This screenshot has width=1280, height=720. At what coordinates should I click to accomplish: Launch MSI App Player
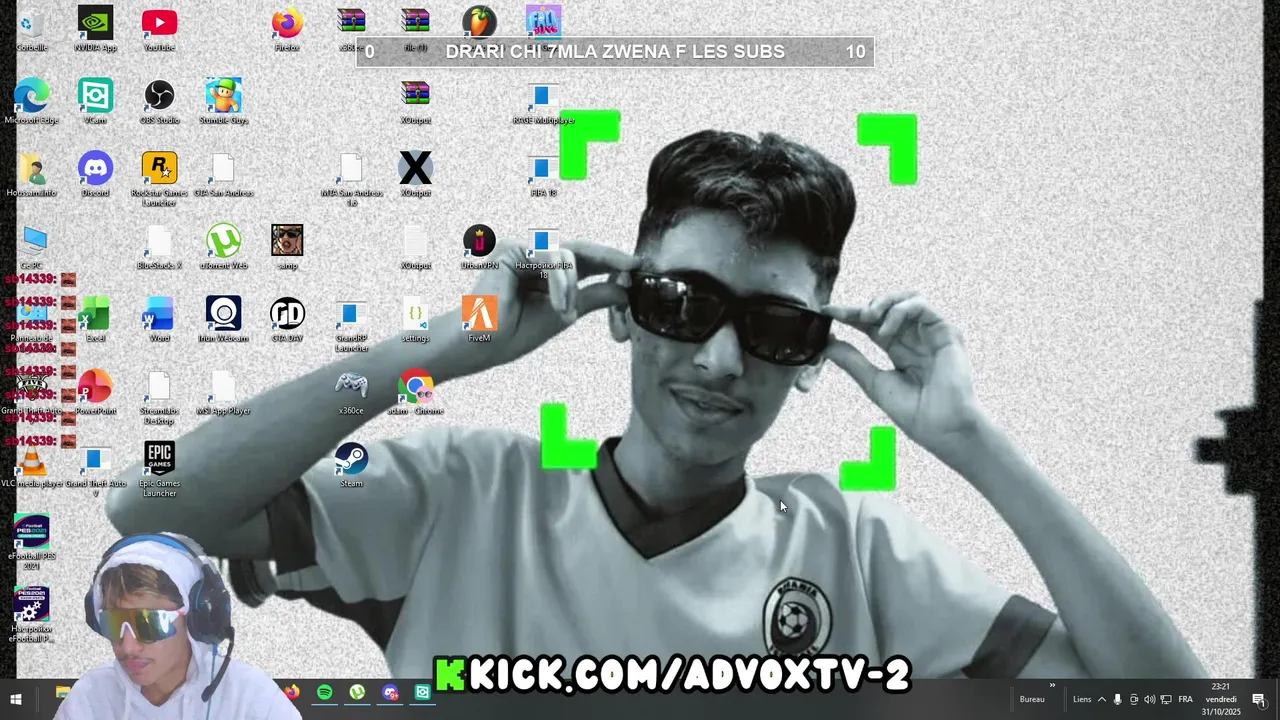tap(223, 393)
